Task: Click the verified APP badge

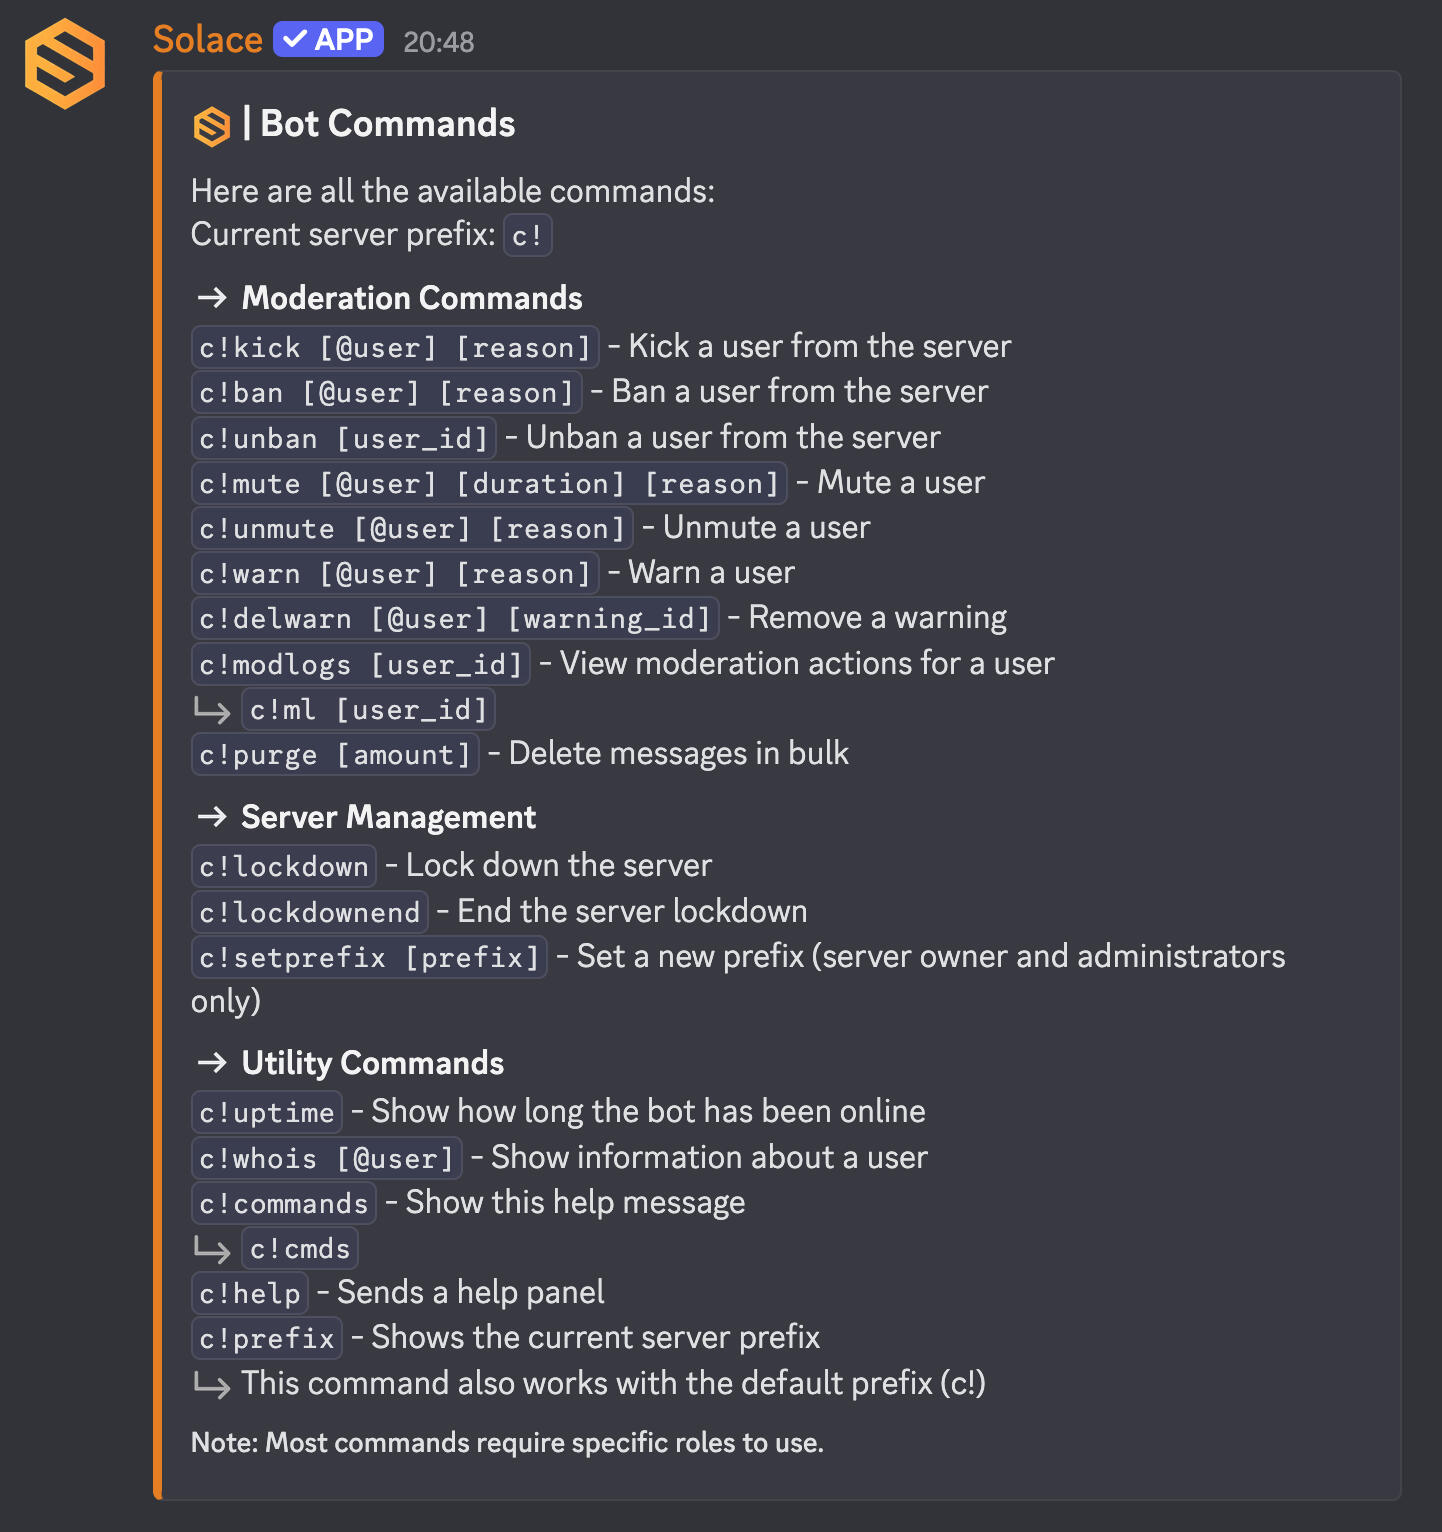Action: pos(328,40)
